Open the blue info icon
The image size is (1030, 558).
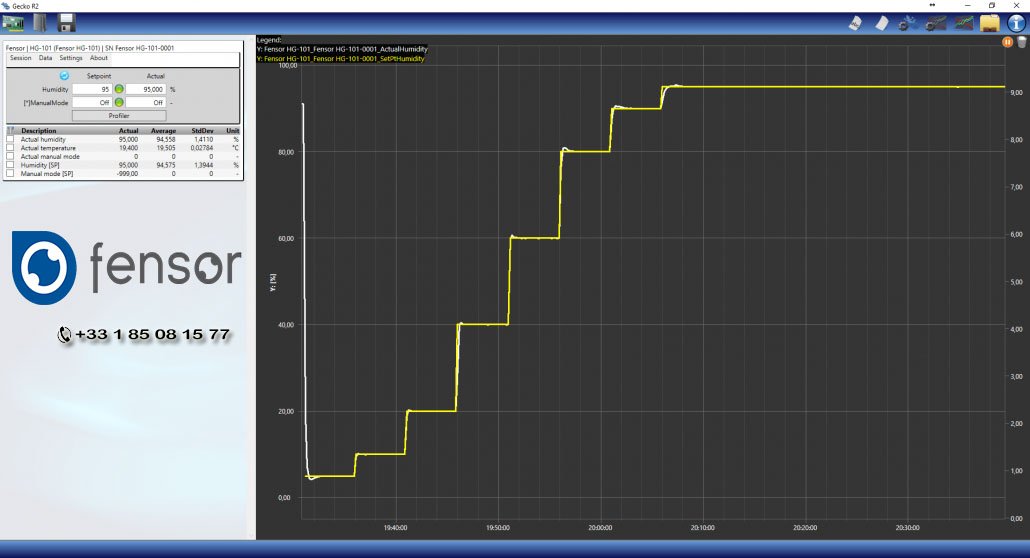[x=1016, y=23]
